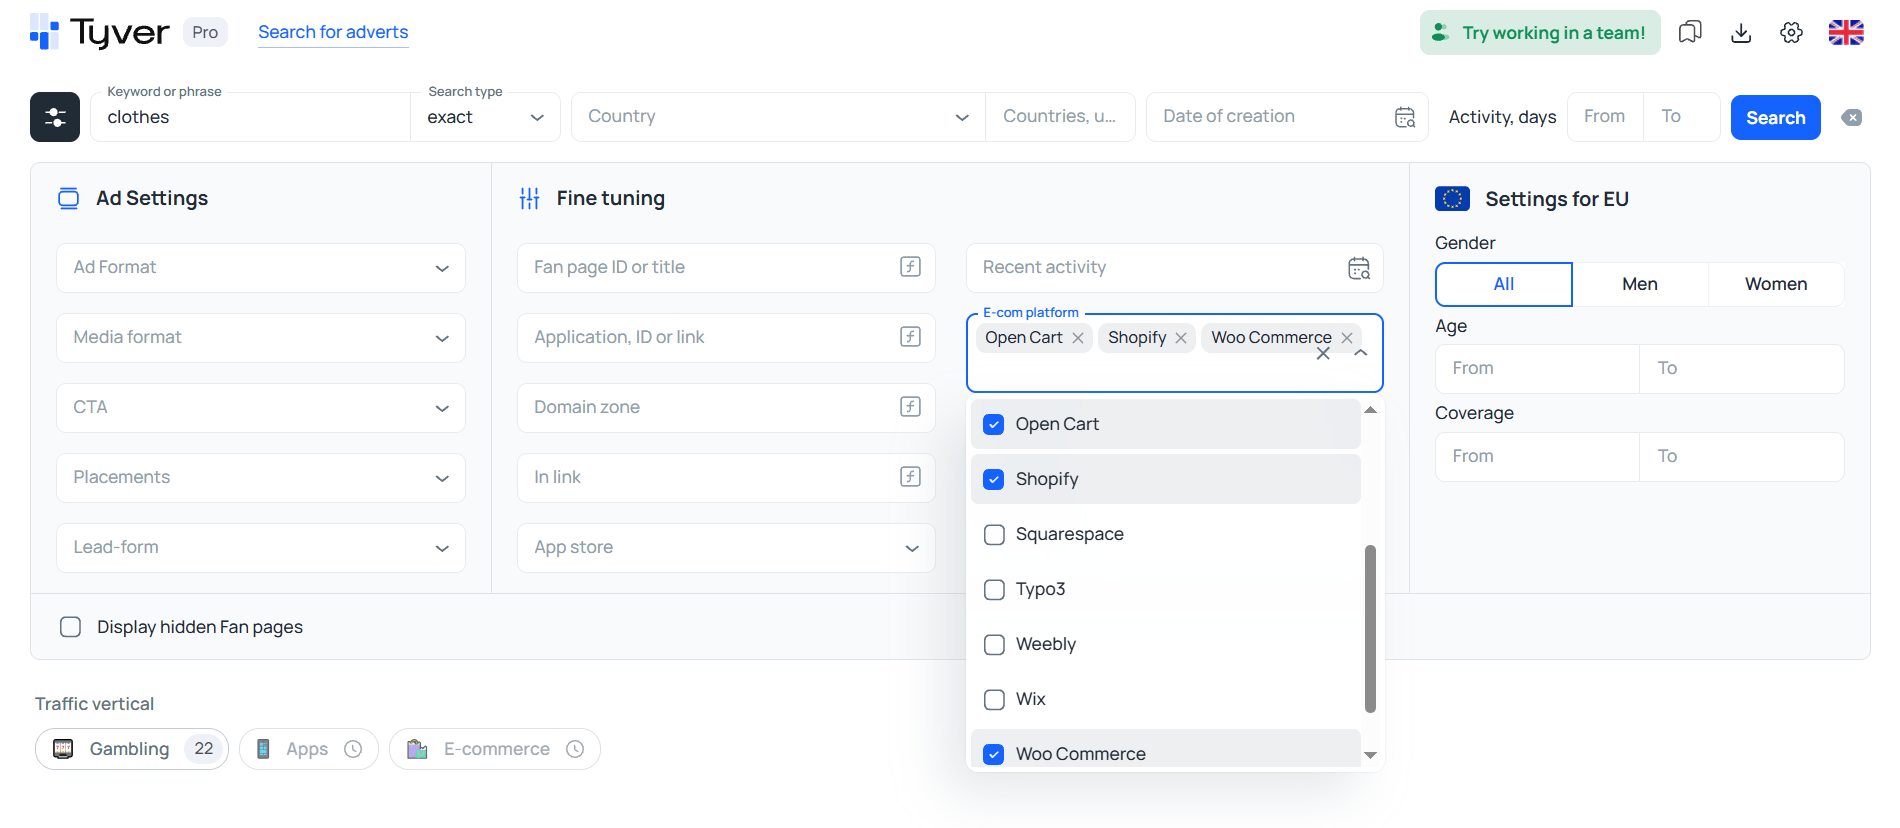The width and height of the screenshot is (1900, 828).
Task: Remove the Woo Commerce tag
Action: tap(1347, 338)
